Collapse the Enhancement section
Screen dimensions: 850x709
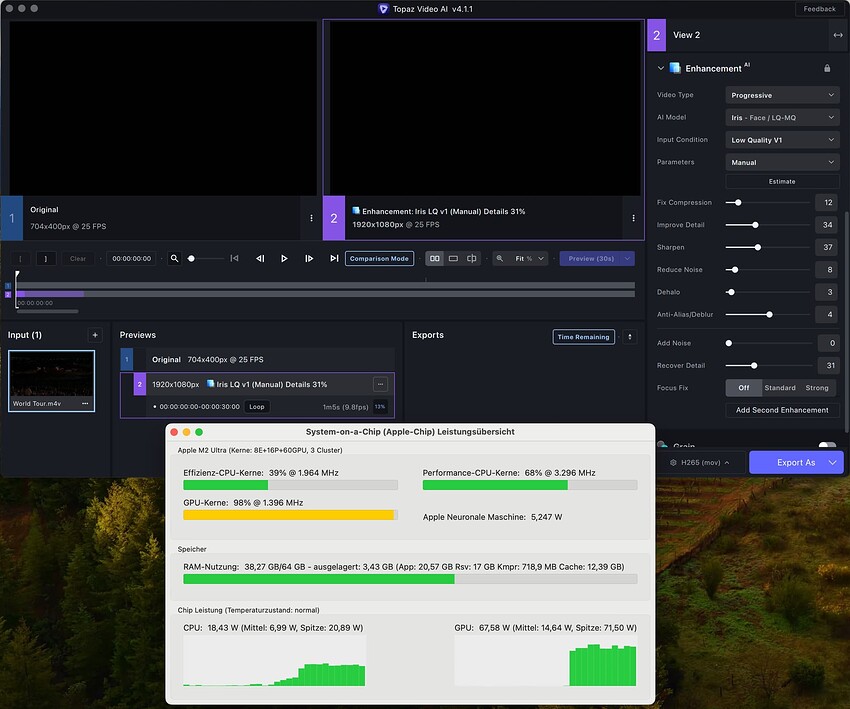point(660,68)
